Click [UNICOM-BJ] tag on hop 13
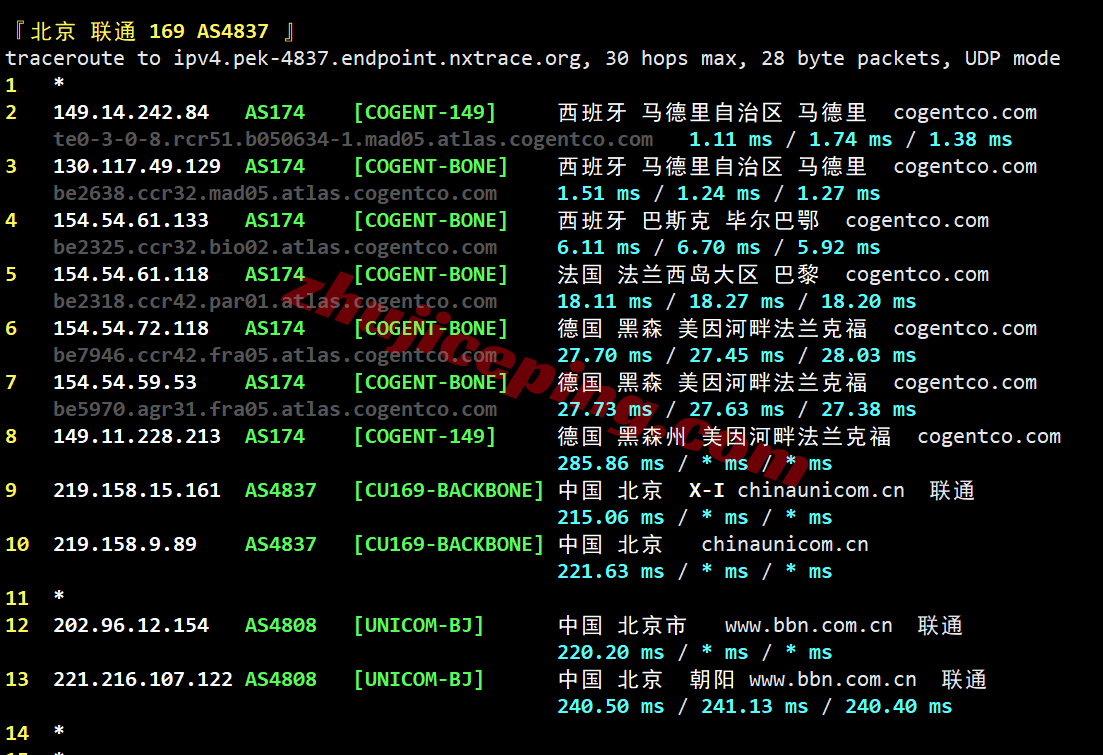Viewport: 1103px width, 755px height. coord(419,680)
